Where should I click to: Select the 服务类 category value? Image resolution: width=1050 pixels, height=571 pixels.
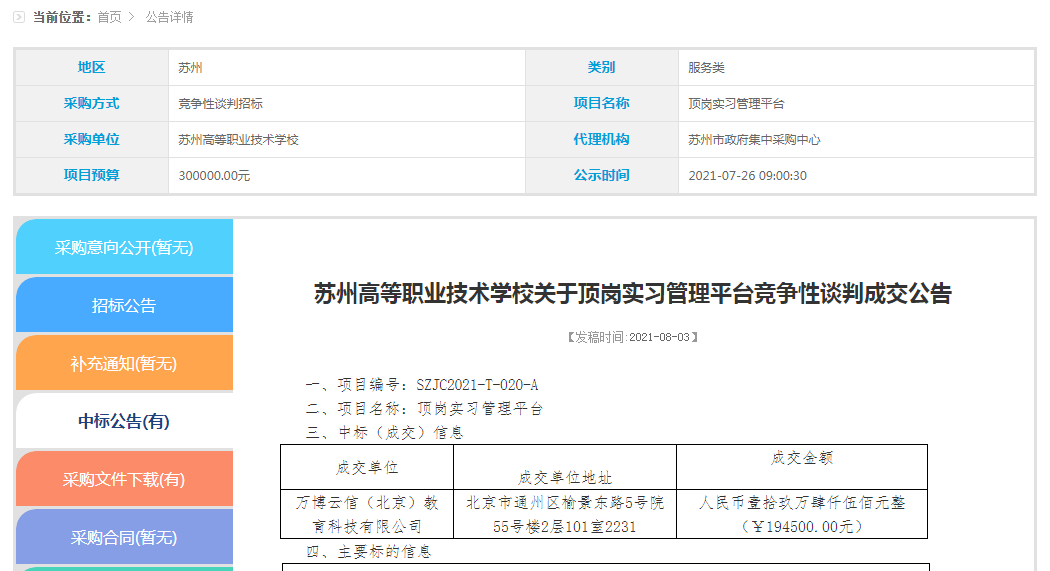(x=706, y=68)
